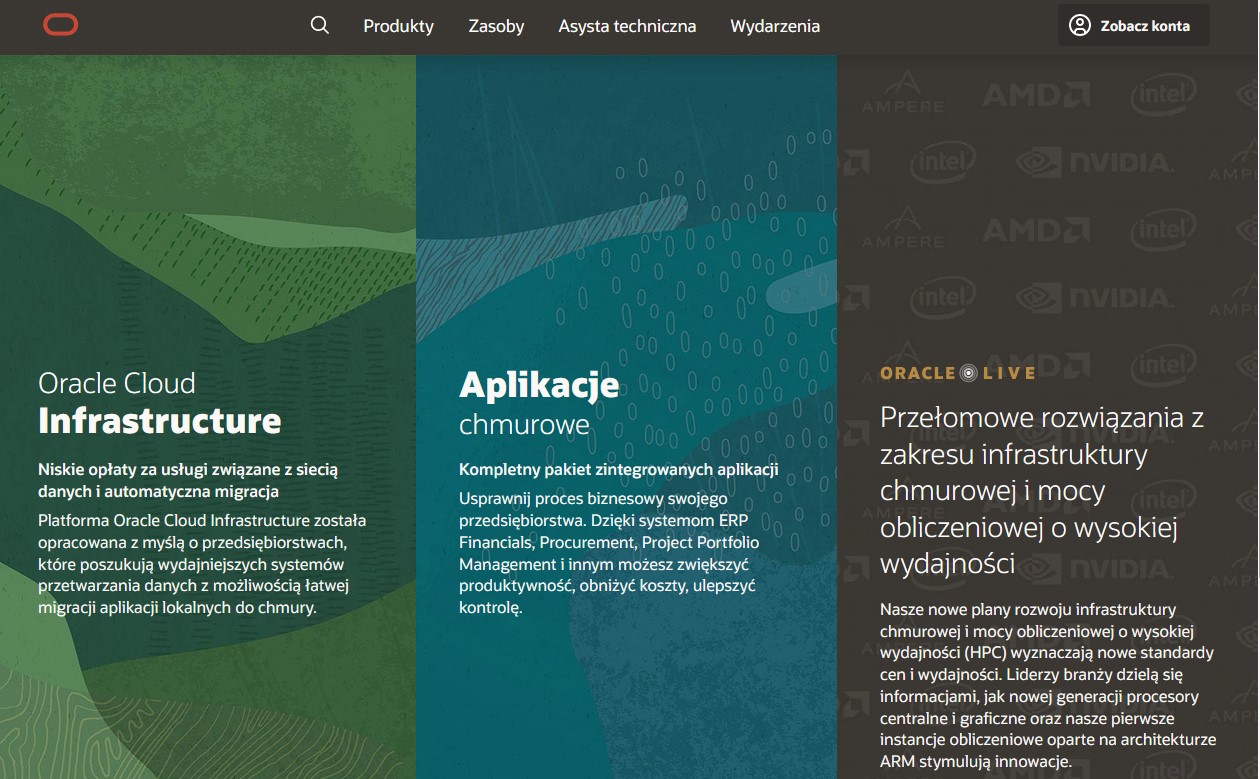Open the Zasoby menu

[496, 26]
